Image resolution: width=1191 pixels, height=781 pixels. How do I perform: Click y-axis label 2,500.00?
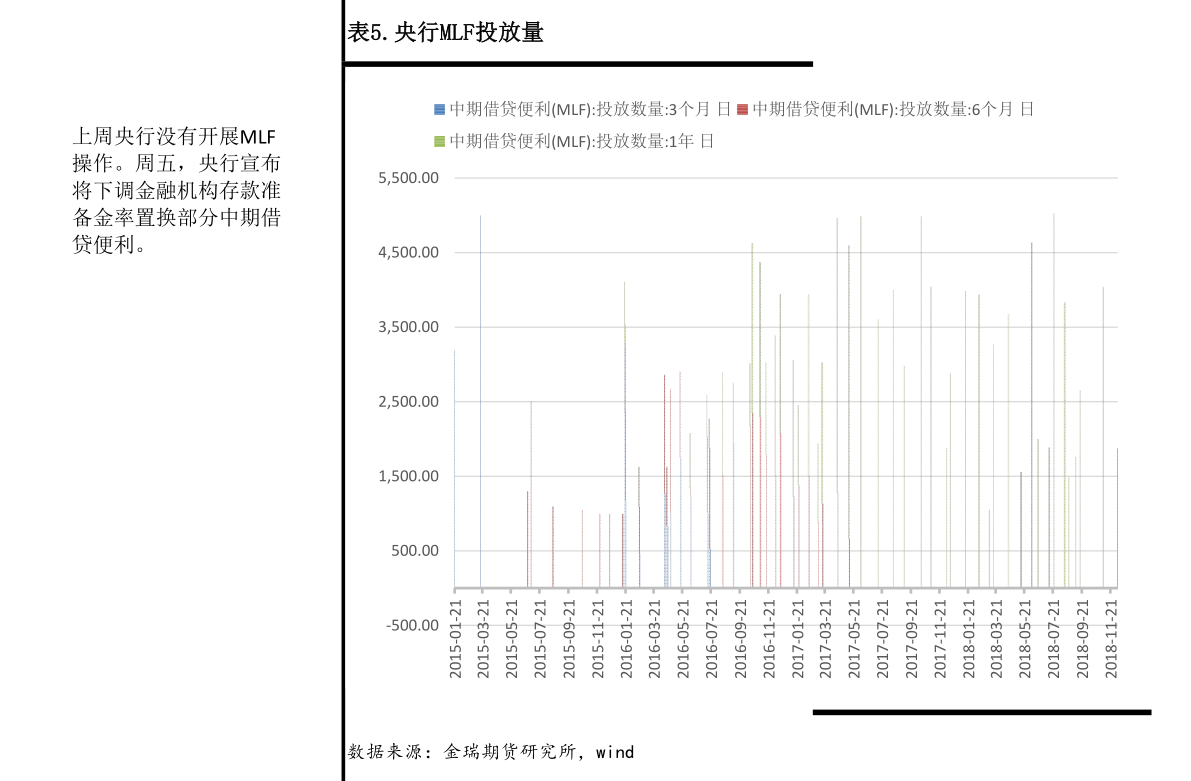coord(409,401)
